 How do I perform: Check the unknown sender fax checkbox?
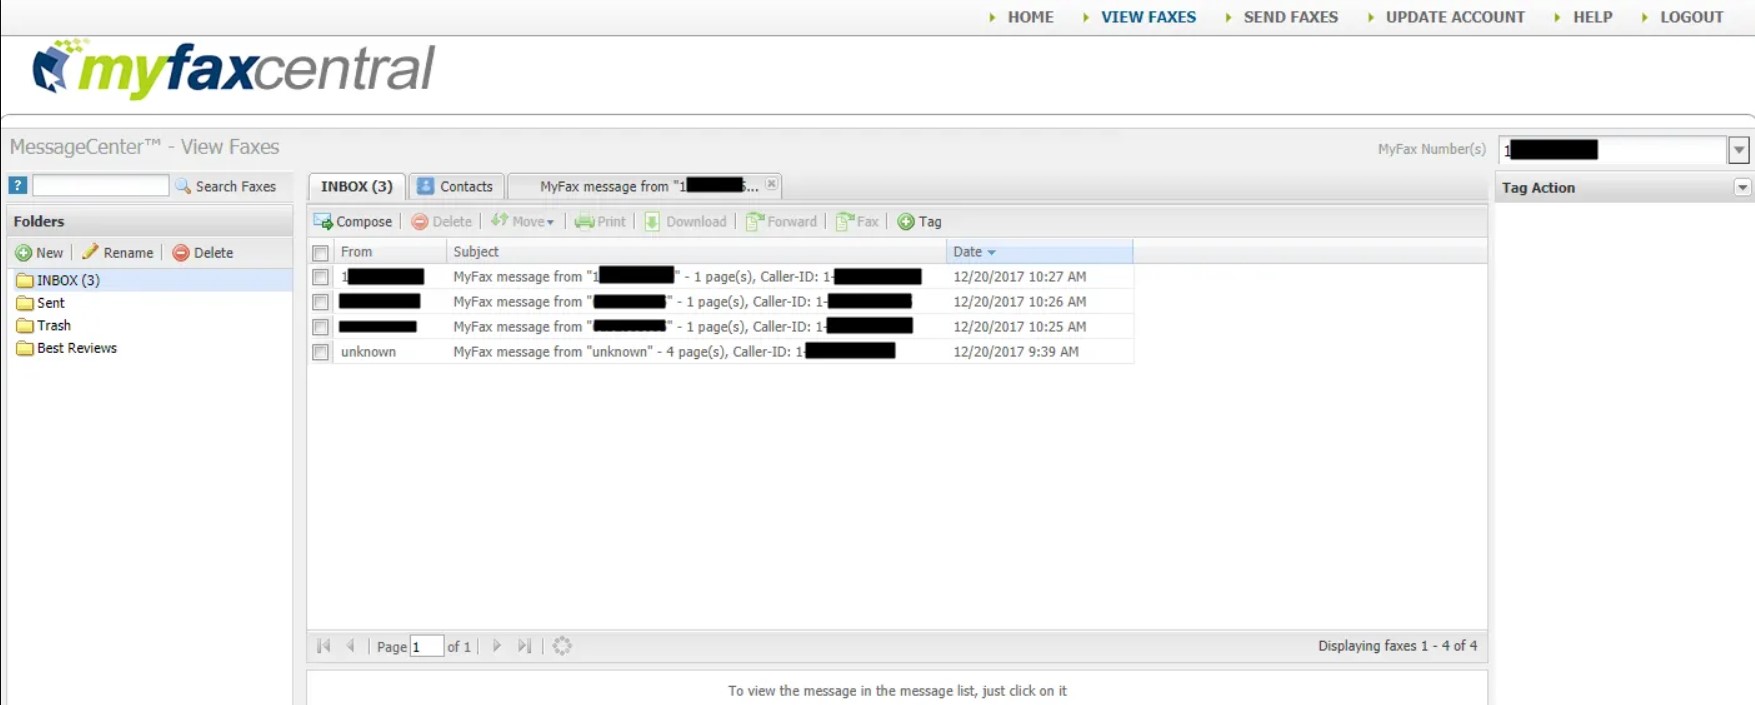320,352
